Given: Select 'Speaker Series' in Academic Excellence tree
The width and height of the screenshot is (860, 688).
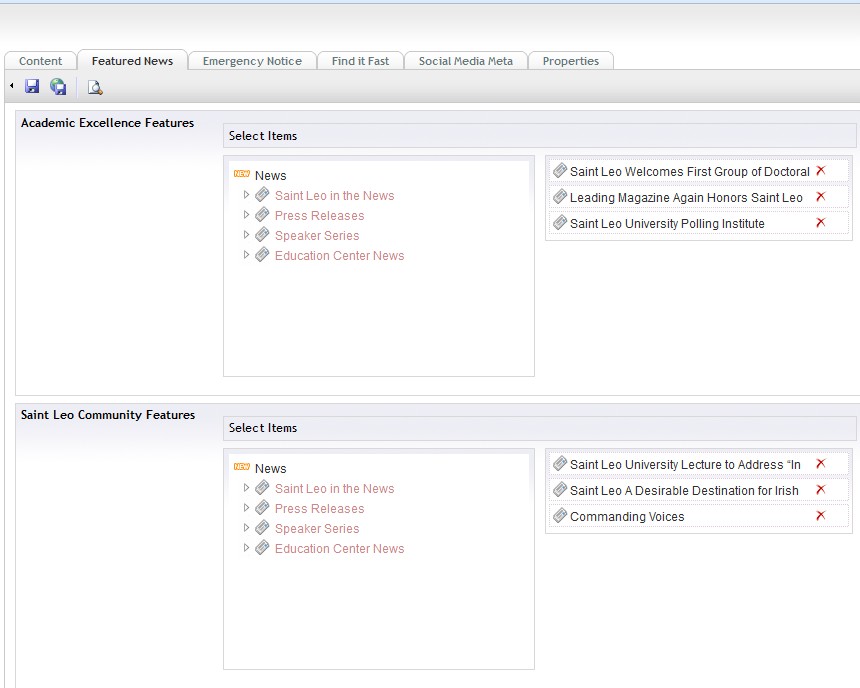Looking at the screenshot, I should (317, 236).
